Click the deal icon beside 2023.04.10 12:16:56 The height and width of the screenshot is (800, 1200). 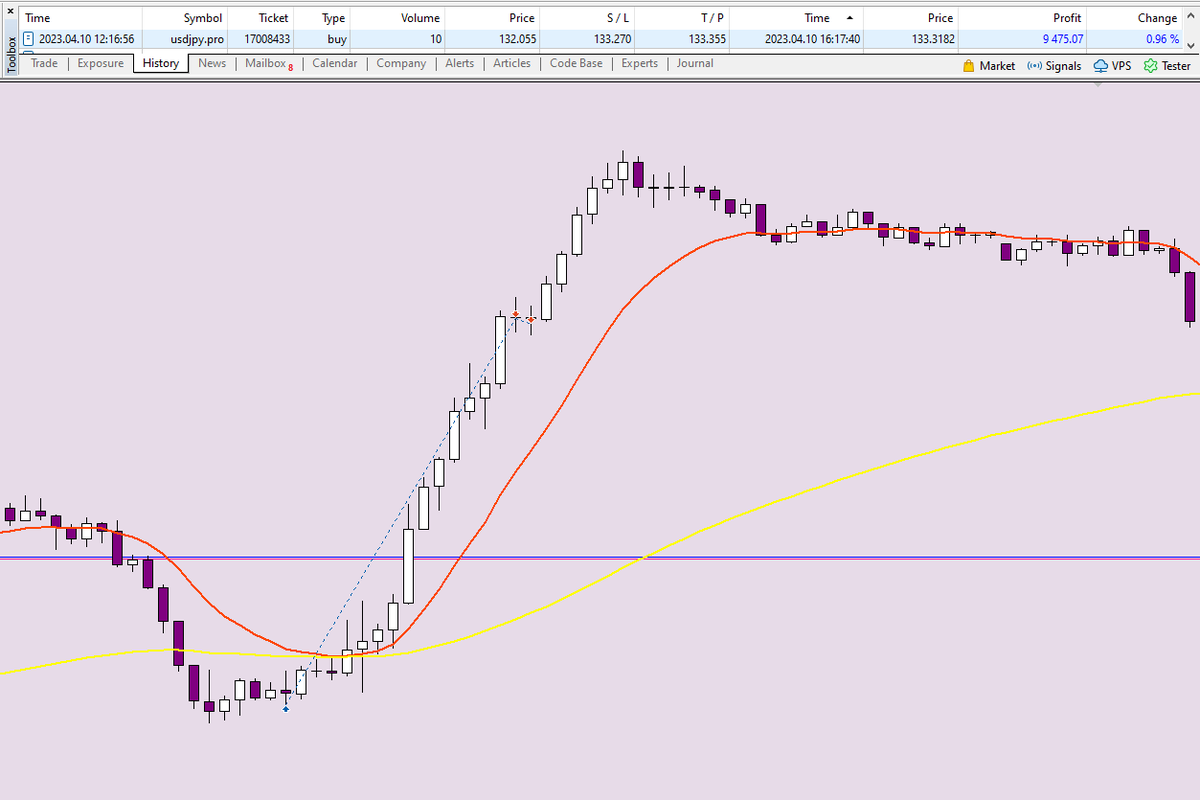click(29, 39)
